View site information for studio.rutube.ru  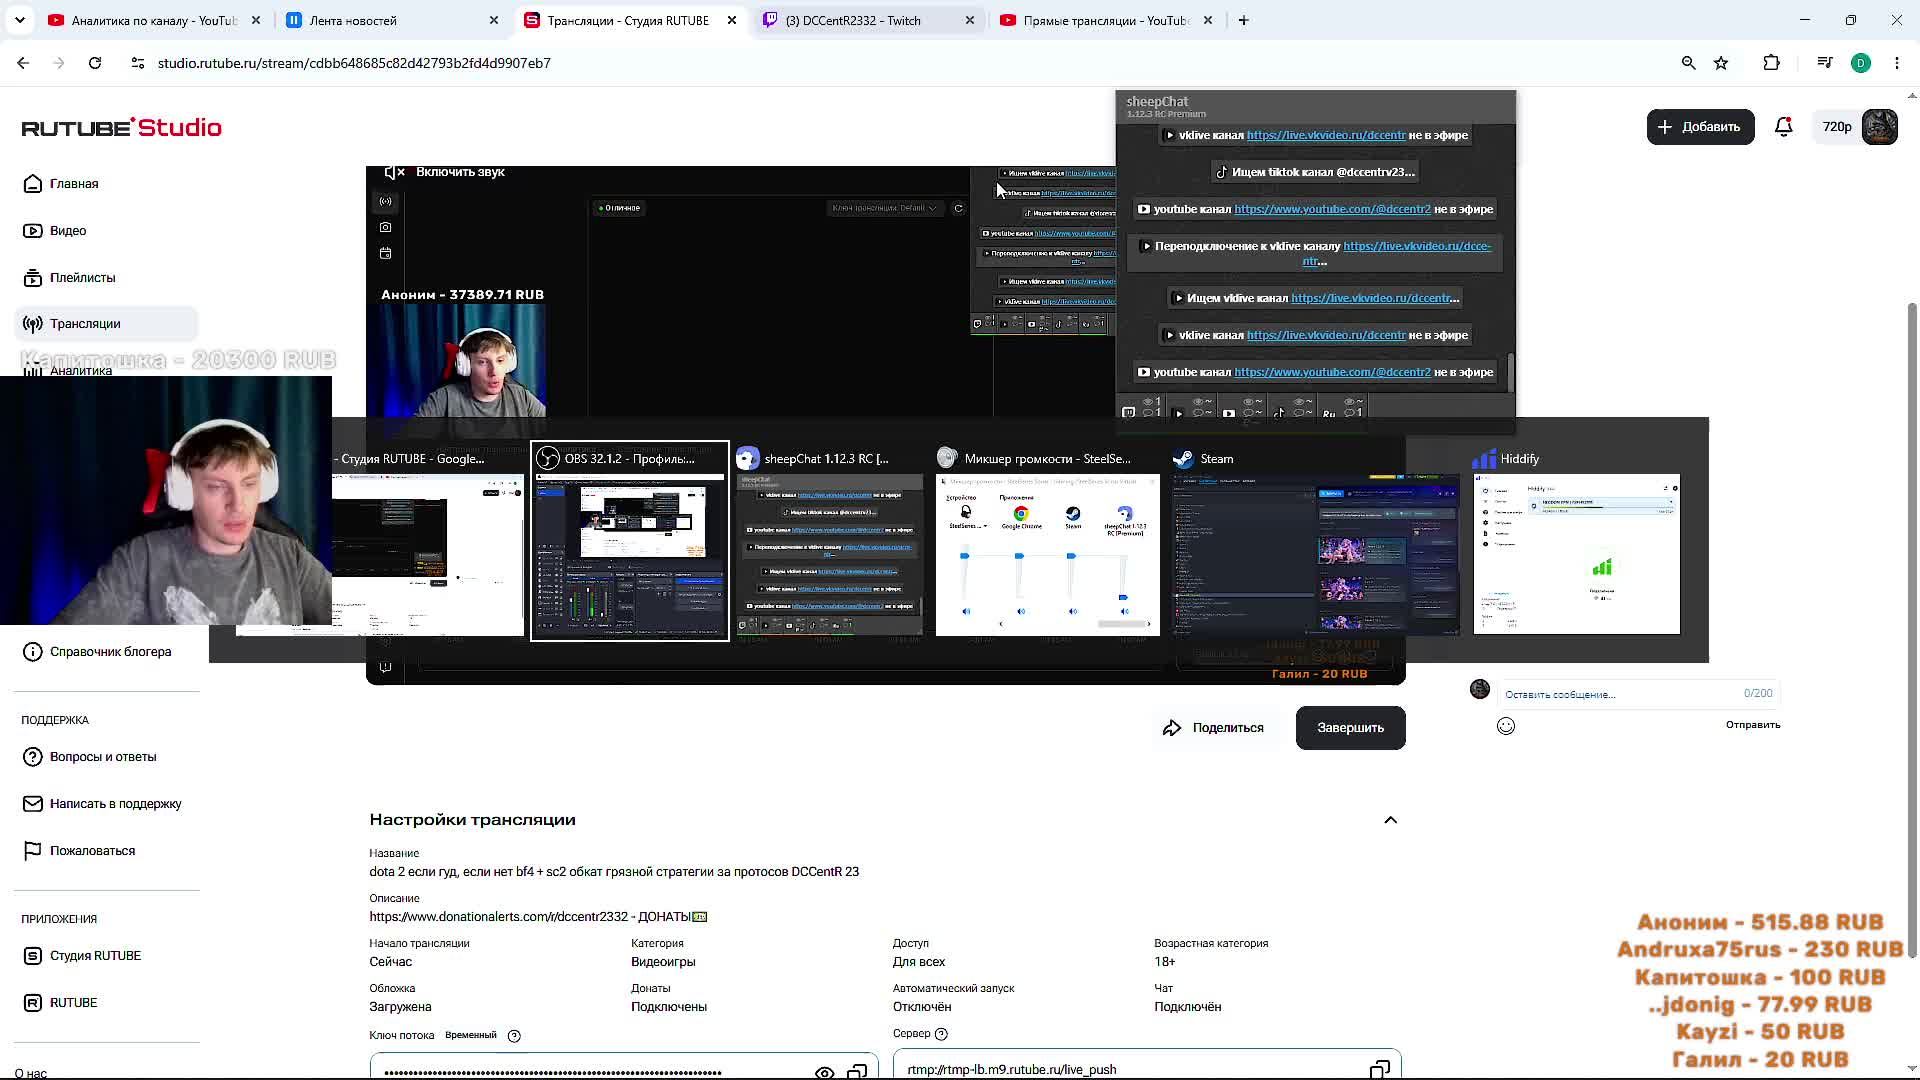[138, 63]
